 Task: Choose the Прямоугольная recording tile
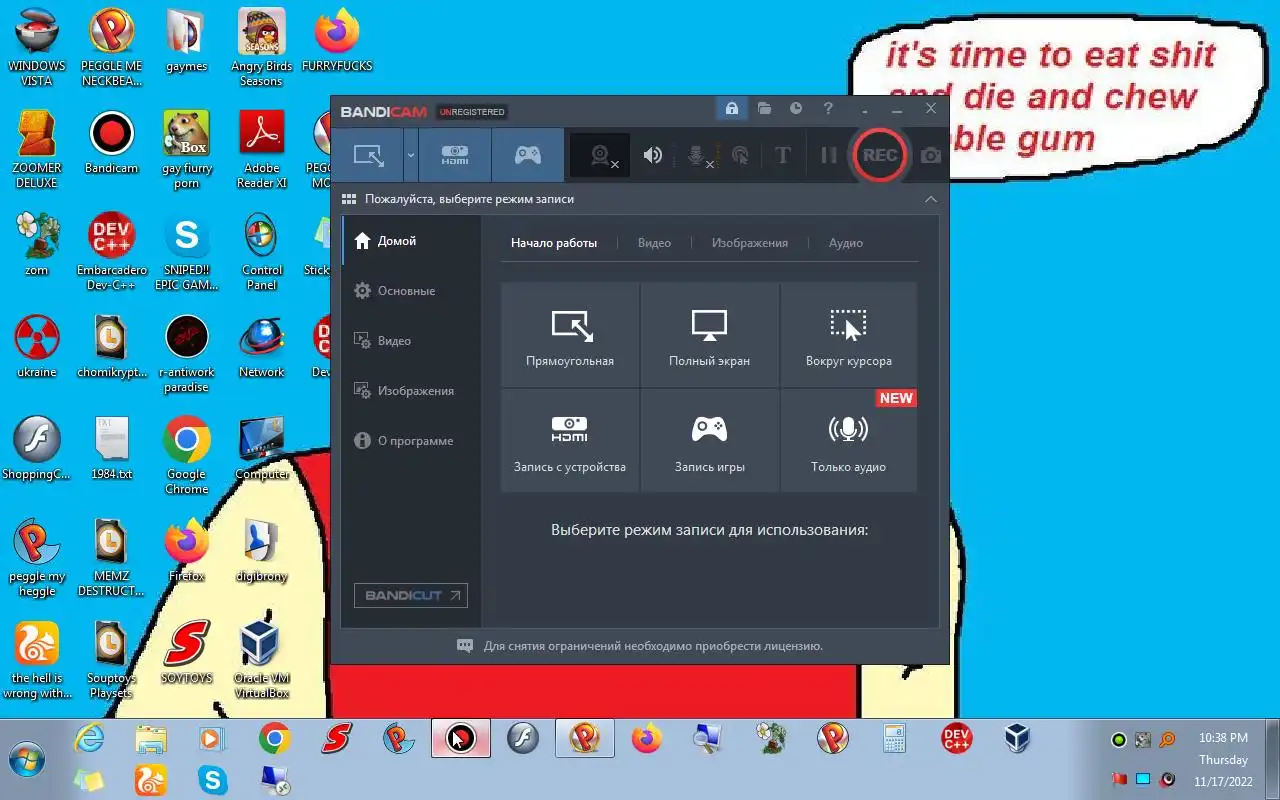point(570,335)
